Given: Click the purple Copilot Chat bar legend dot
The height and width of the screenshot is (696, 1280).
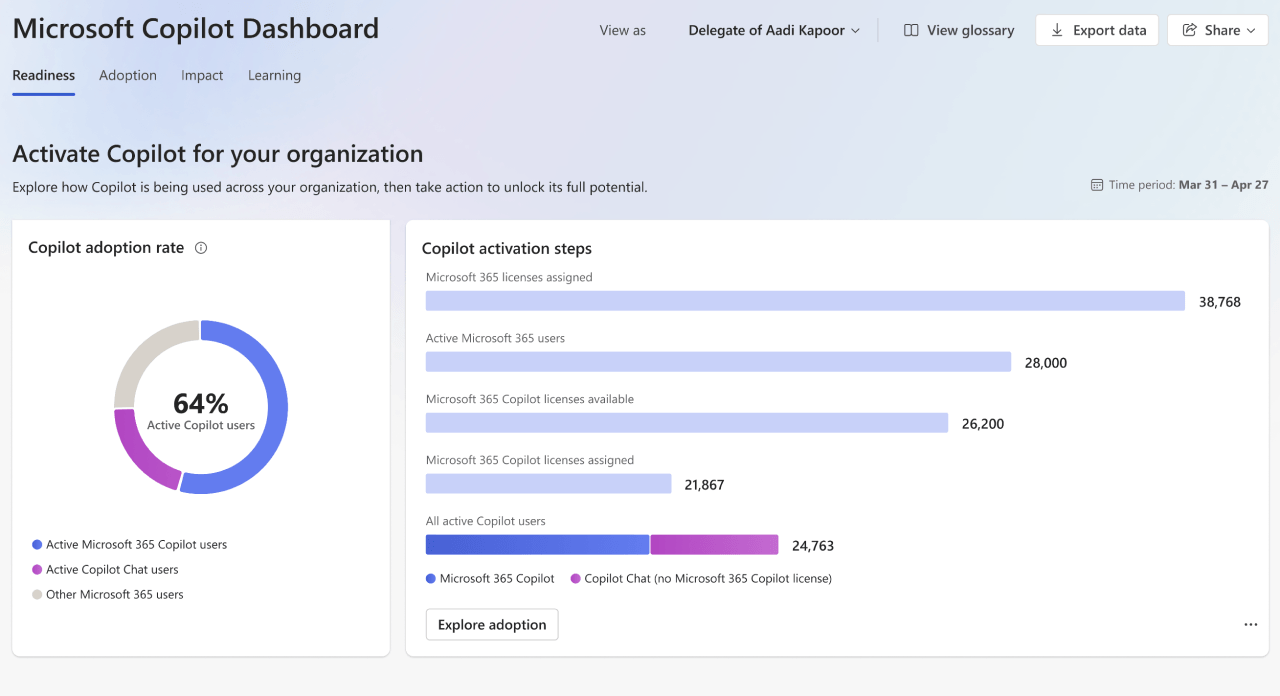Looking at the screenshot, I should [575, 579].
